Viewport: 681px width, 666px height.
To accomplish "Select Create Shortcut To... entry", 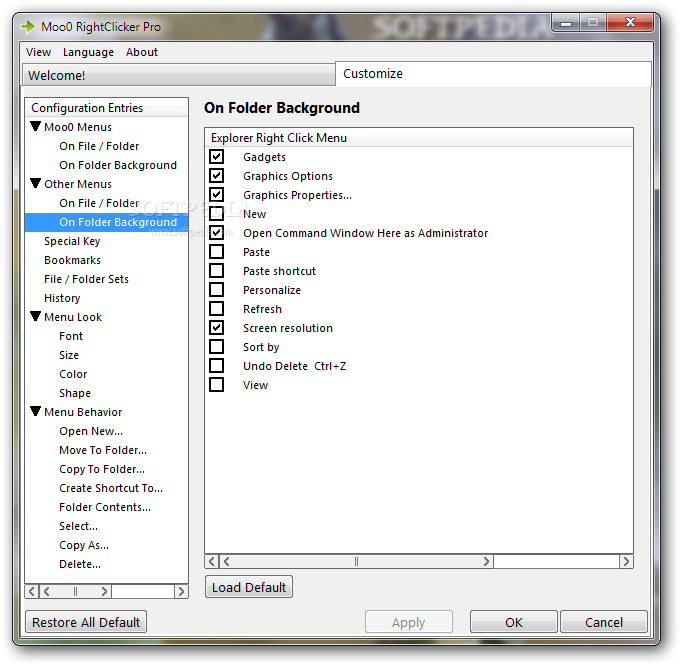I will pos(111,488).
